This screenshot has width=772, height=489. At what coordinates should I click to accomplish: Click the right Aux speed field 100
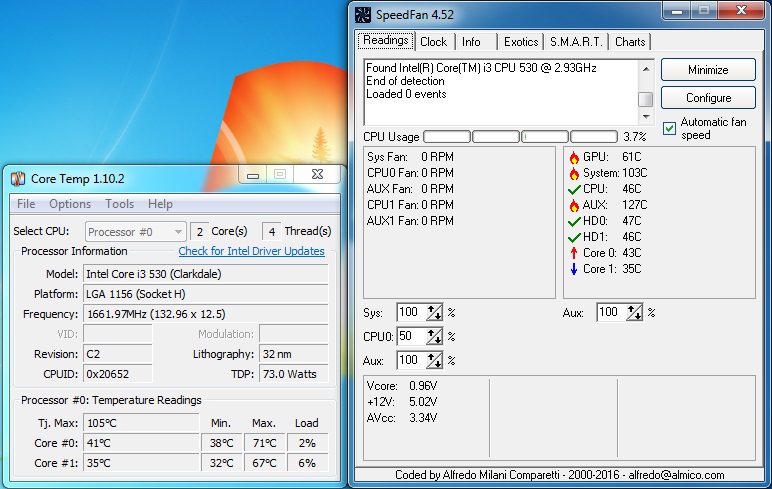(611, 312)
